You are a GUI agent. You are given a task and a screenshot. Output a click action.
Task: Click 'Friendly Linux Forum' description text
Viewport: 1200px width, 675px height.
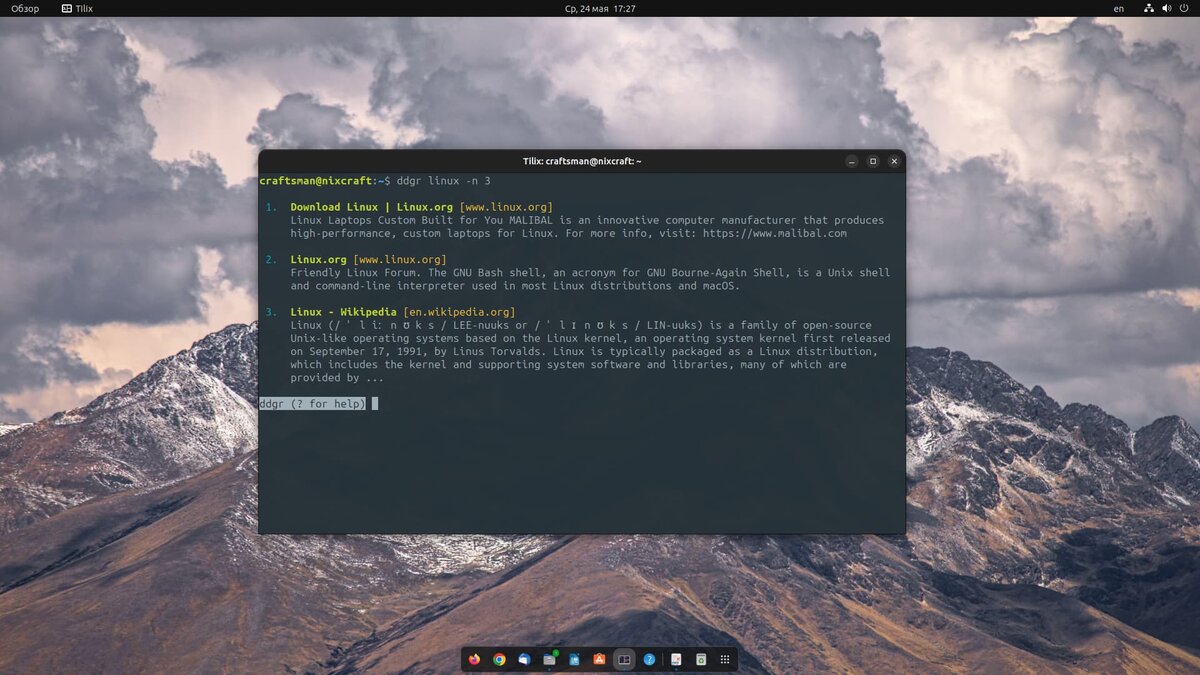click(x=353, y=272)
